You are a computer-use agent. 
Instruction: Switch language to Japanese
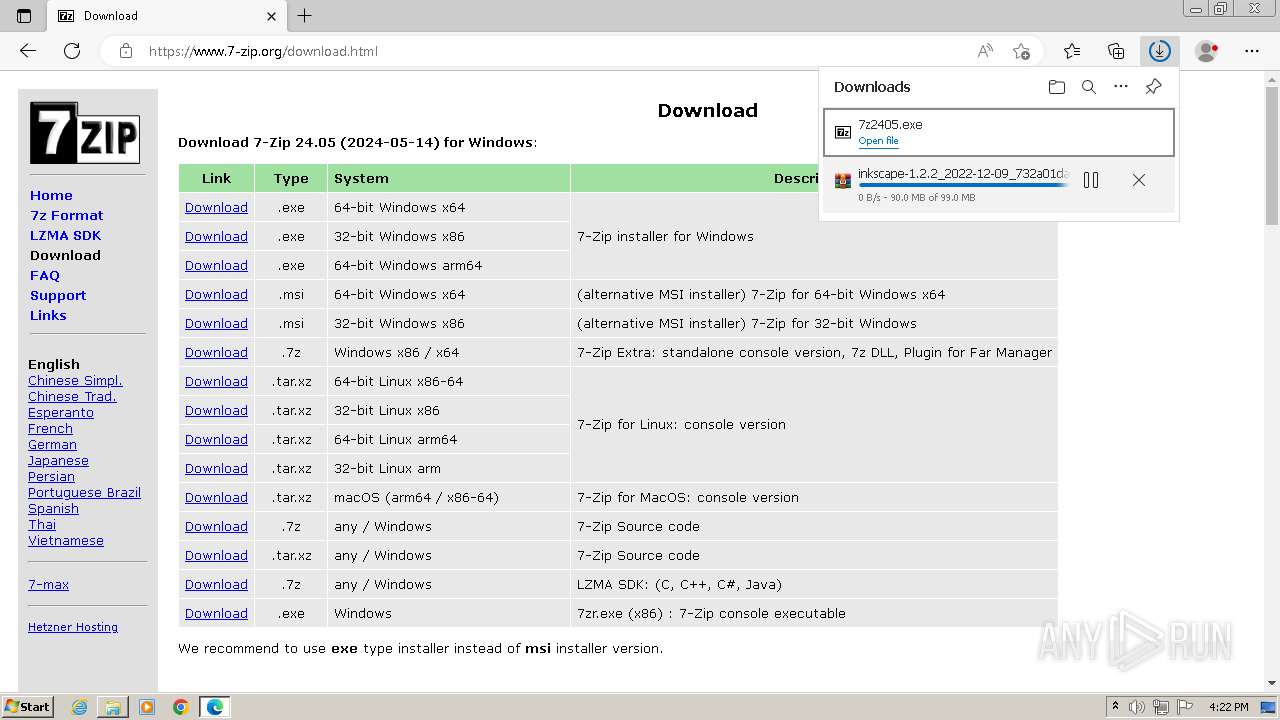(58, 460)
